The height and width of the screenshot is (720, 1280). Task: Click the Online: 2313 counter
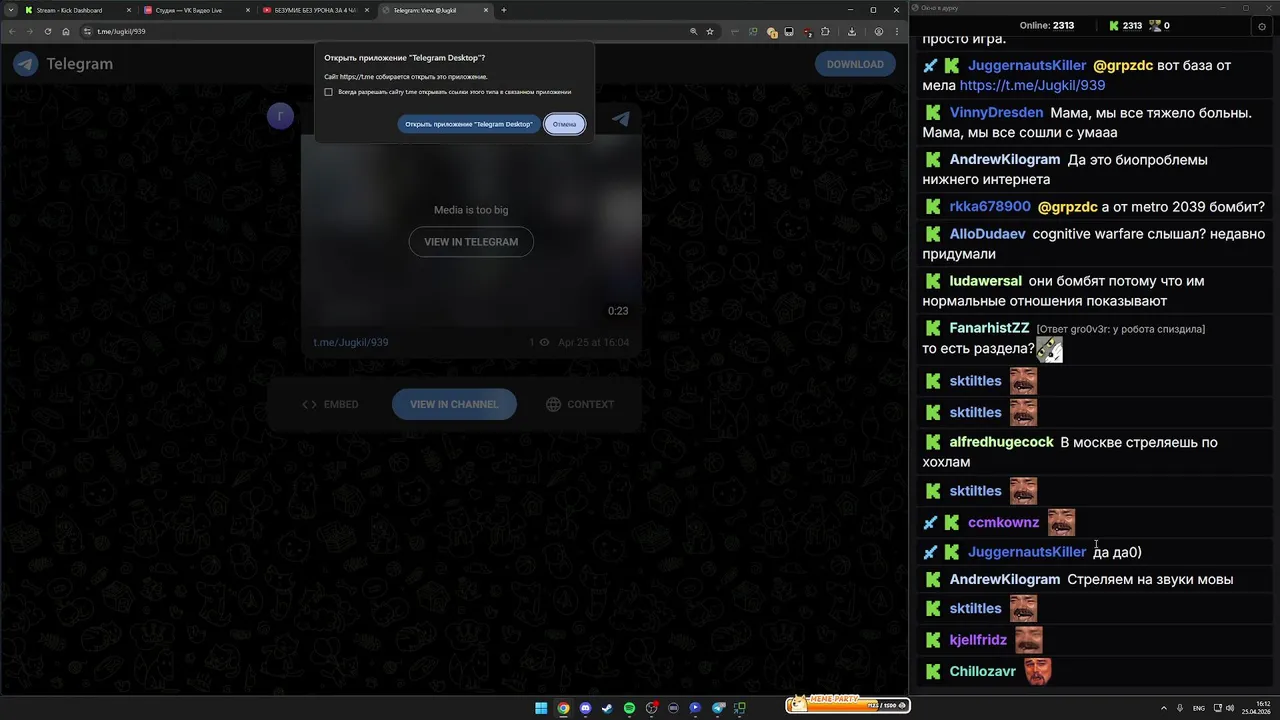tap(1046, 26)
